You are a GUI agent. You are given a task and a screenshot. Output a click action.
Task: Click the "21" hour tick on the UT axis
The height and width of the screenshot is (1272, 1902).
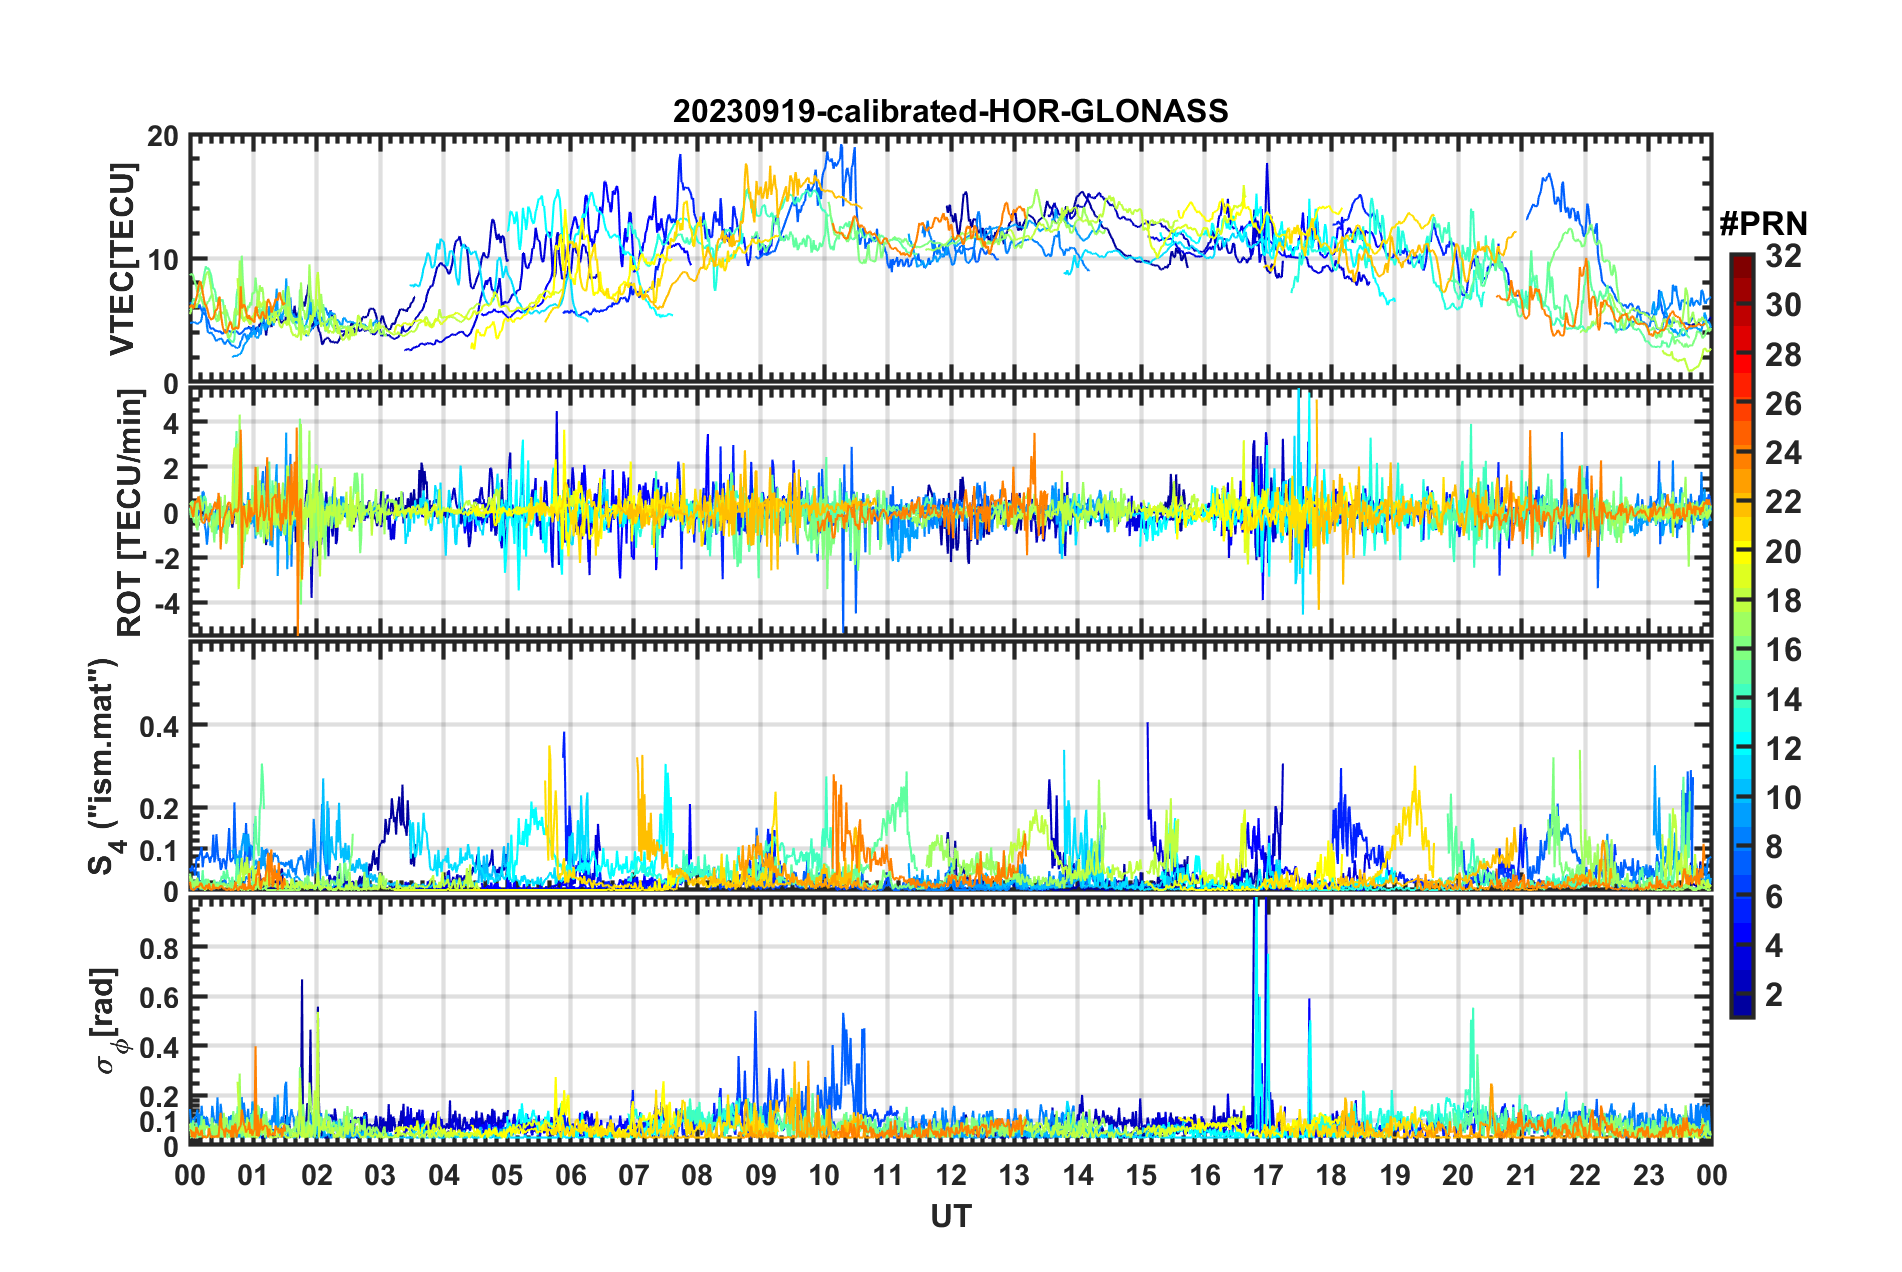(1521, 1175)
